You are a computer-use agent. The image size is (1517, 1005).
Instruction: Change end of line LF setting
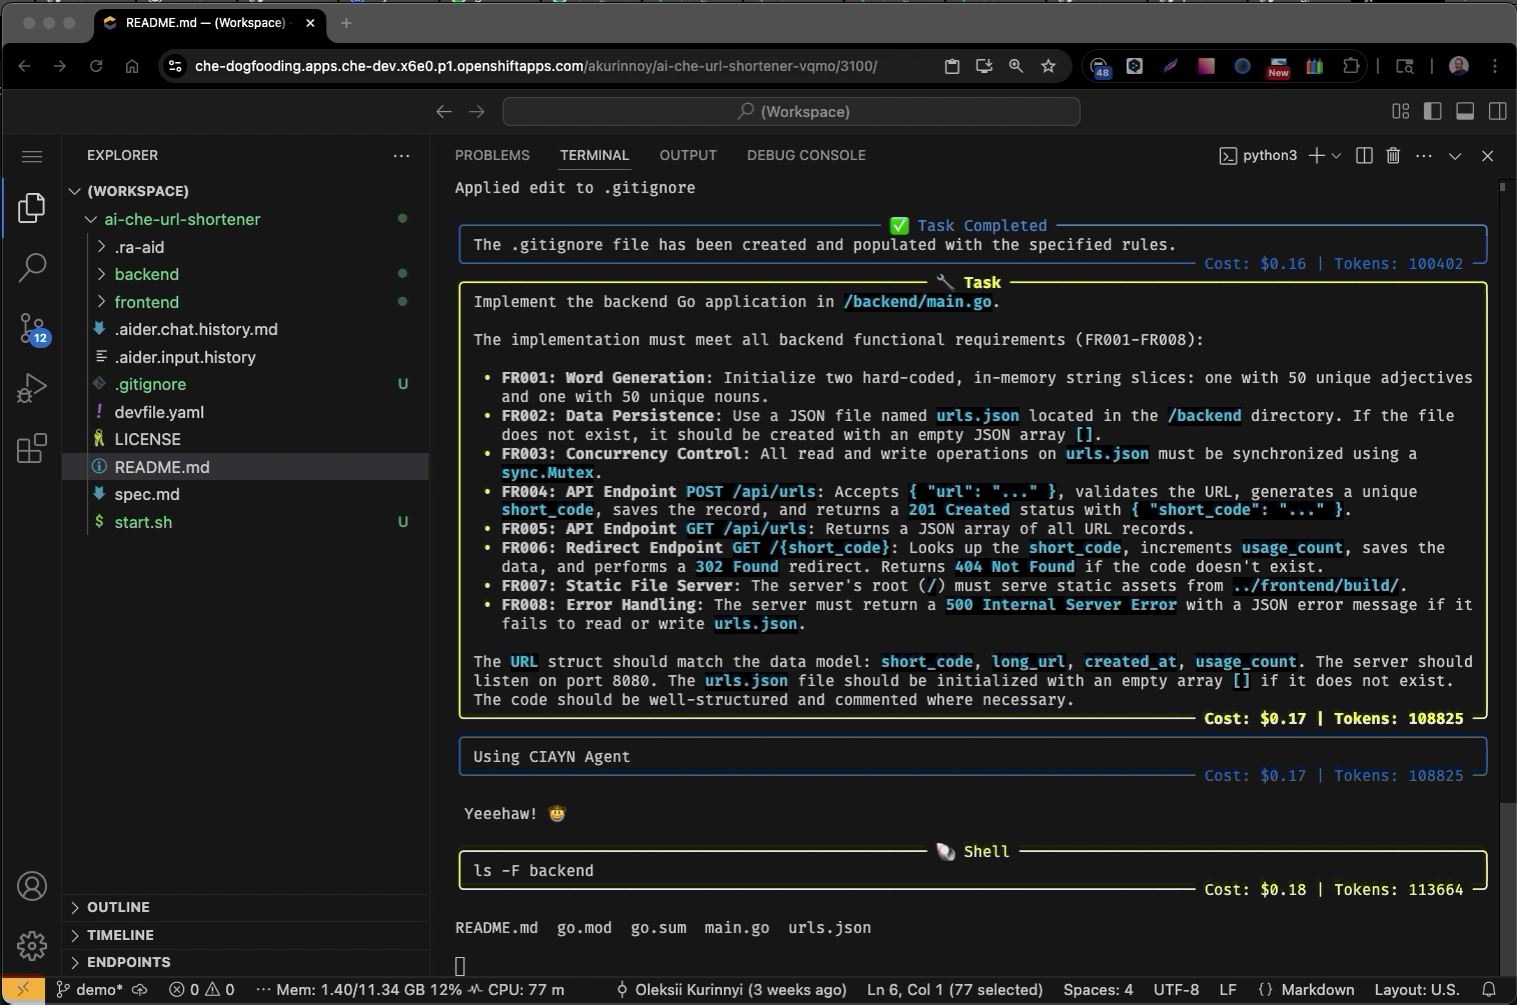(1228, 990)
